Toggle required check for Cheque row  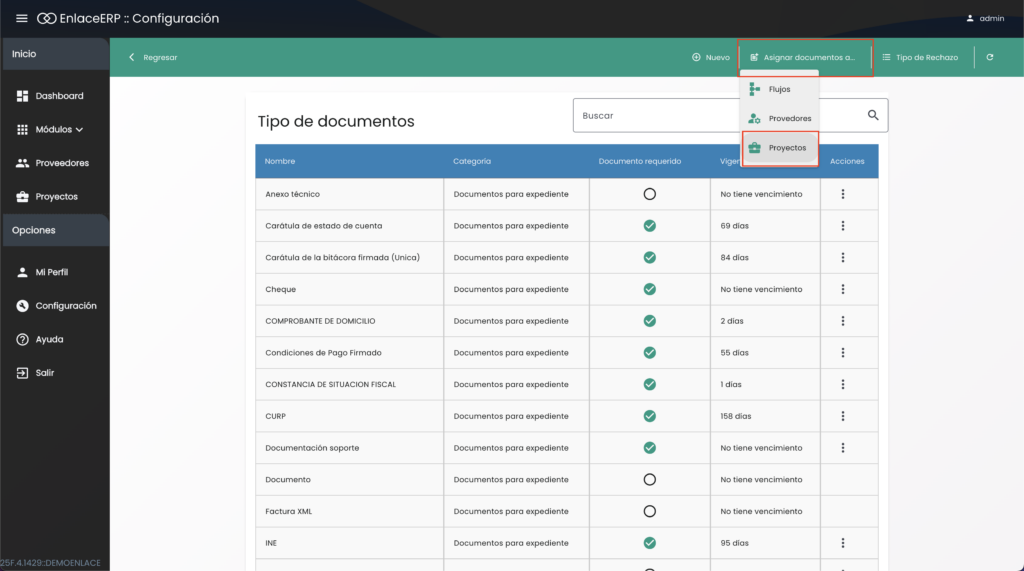(x=649, y=289)
